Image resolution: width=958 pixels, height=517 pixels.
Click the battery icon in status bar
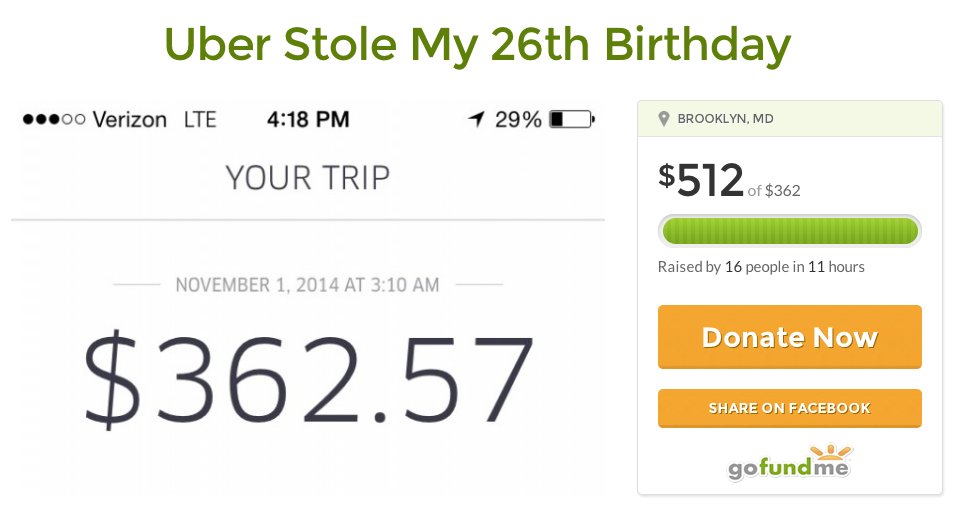coord(572,119)
